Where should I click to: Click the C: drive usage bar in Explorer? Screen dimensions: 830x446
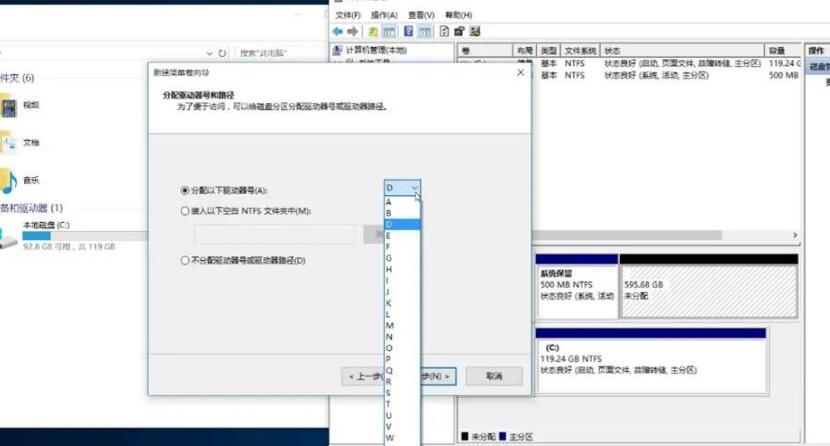coord(85,236)
